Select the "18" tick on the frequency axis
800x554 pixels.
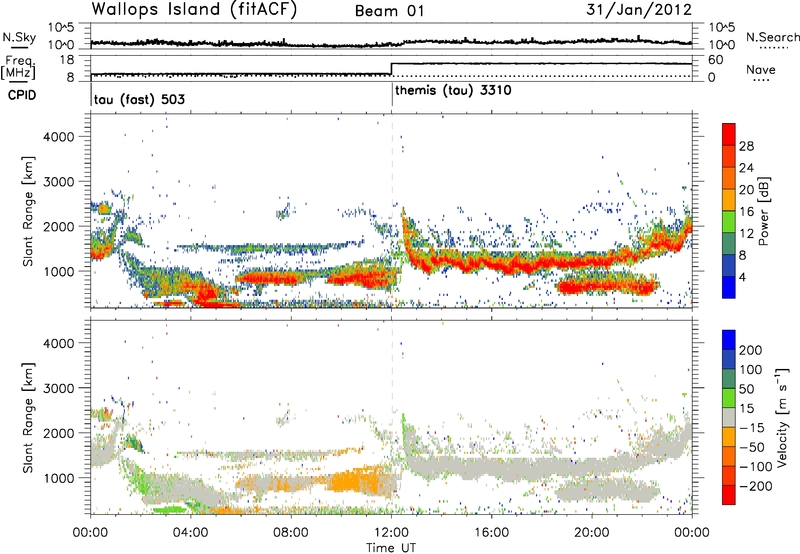[66, 60]
